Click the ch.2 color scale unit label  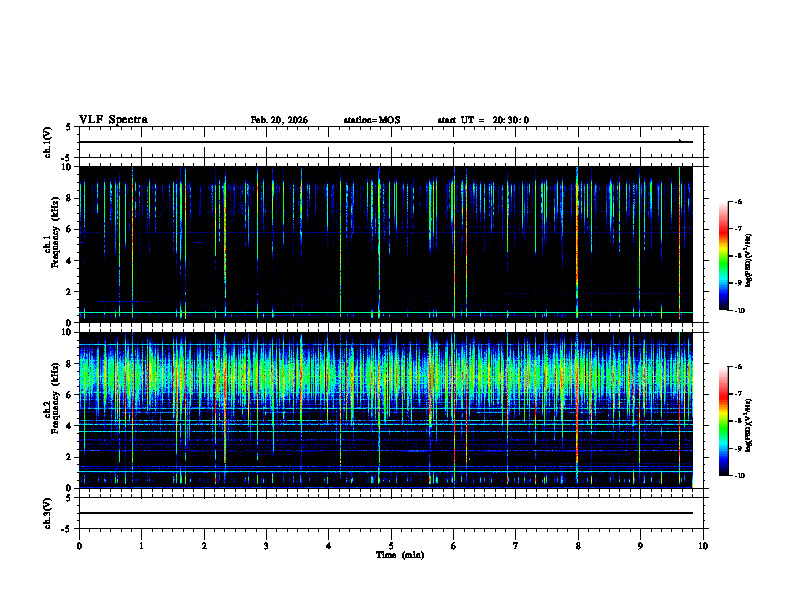749,425
